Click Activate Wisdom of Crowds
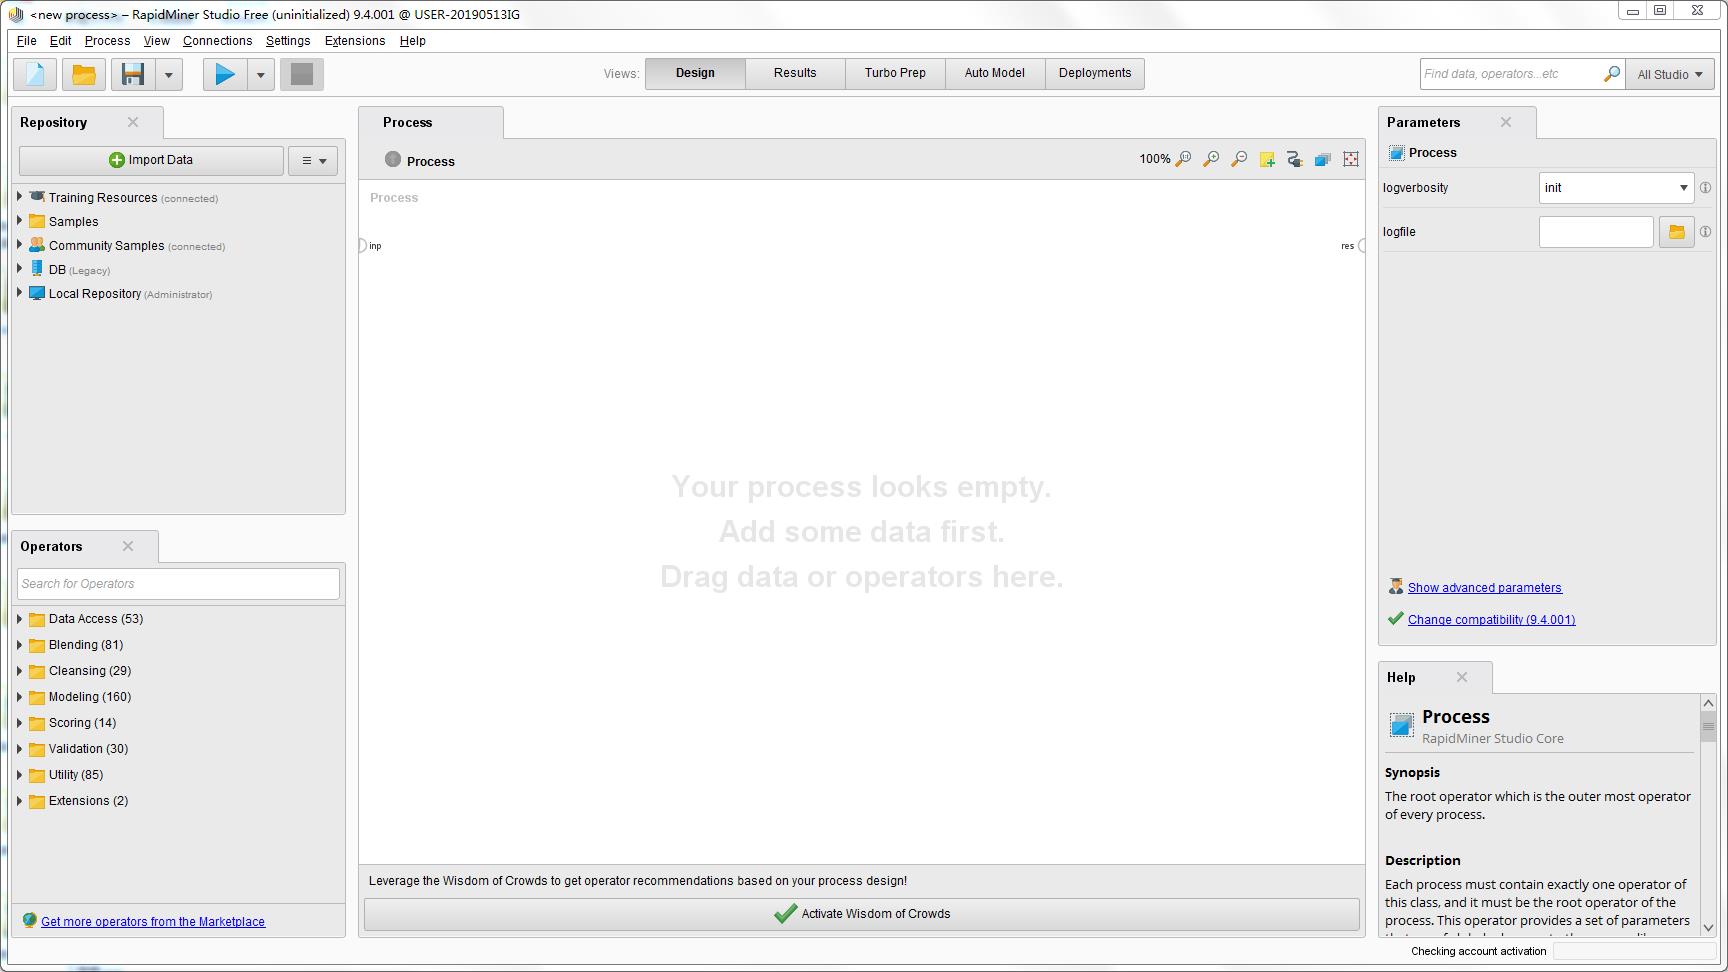The height and width of the screenshot is (972, 1728). pos(860,913)
